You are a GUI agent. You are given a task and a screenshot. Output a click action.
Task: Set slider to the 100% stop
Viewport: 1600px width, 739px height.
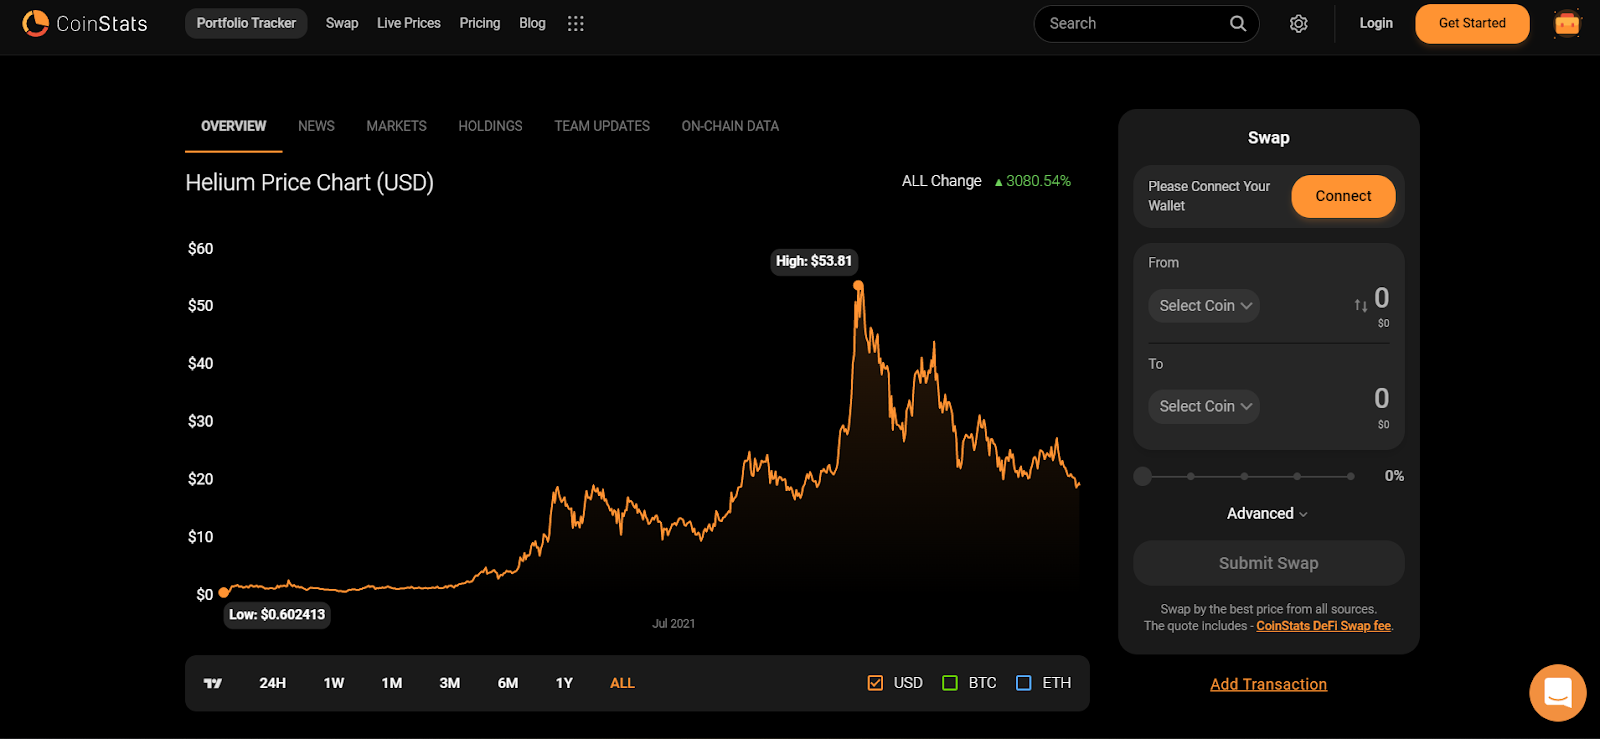coord(1350,476)
